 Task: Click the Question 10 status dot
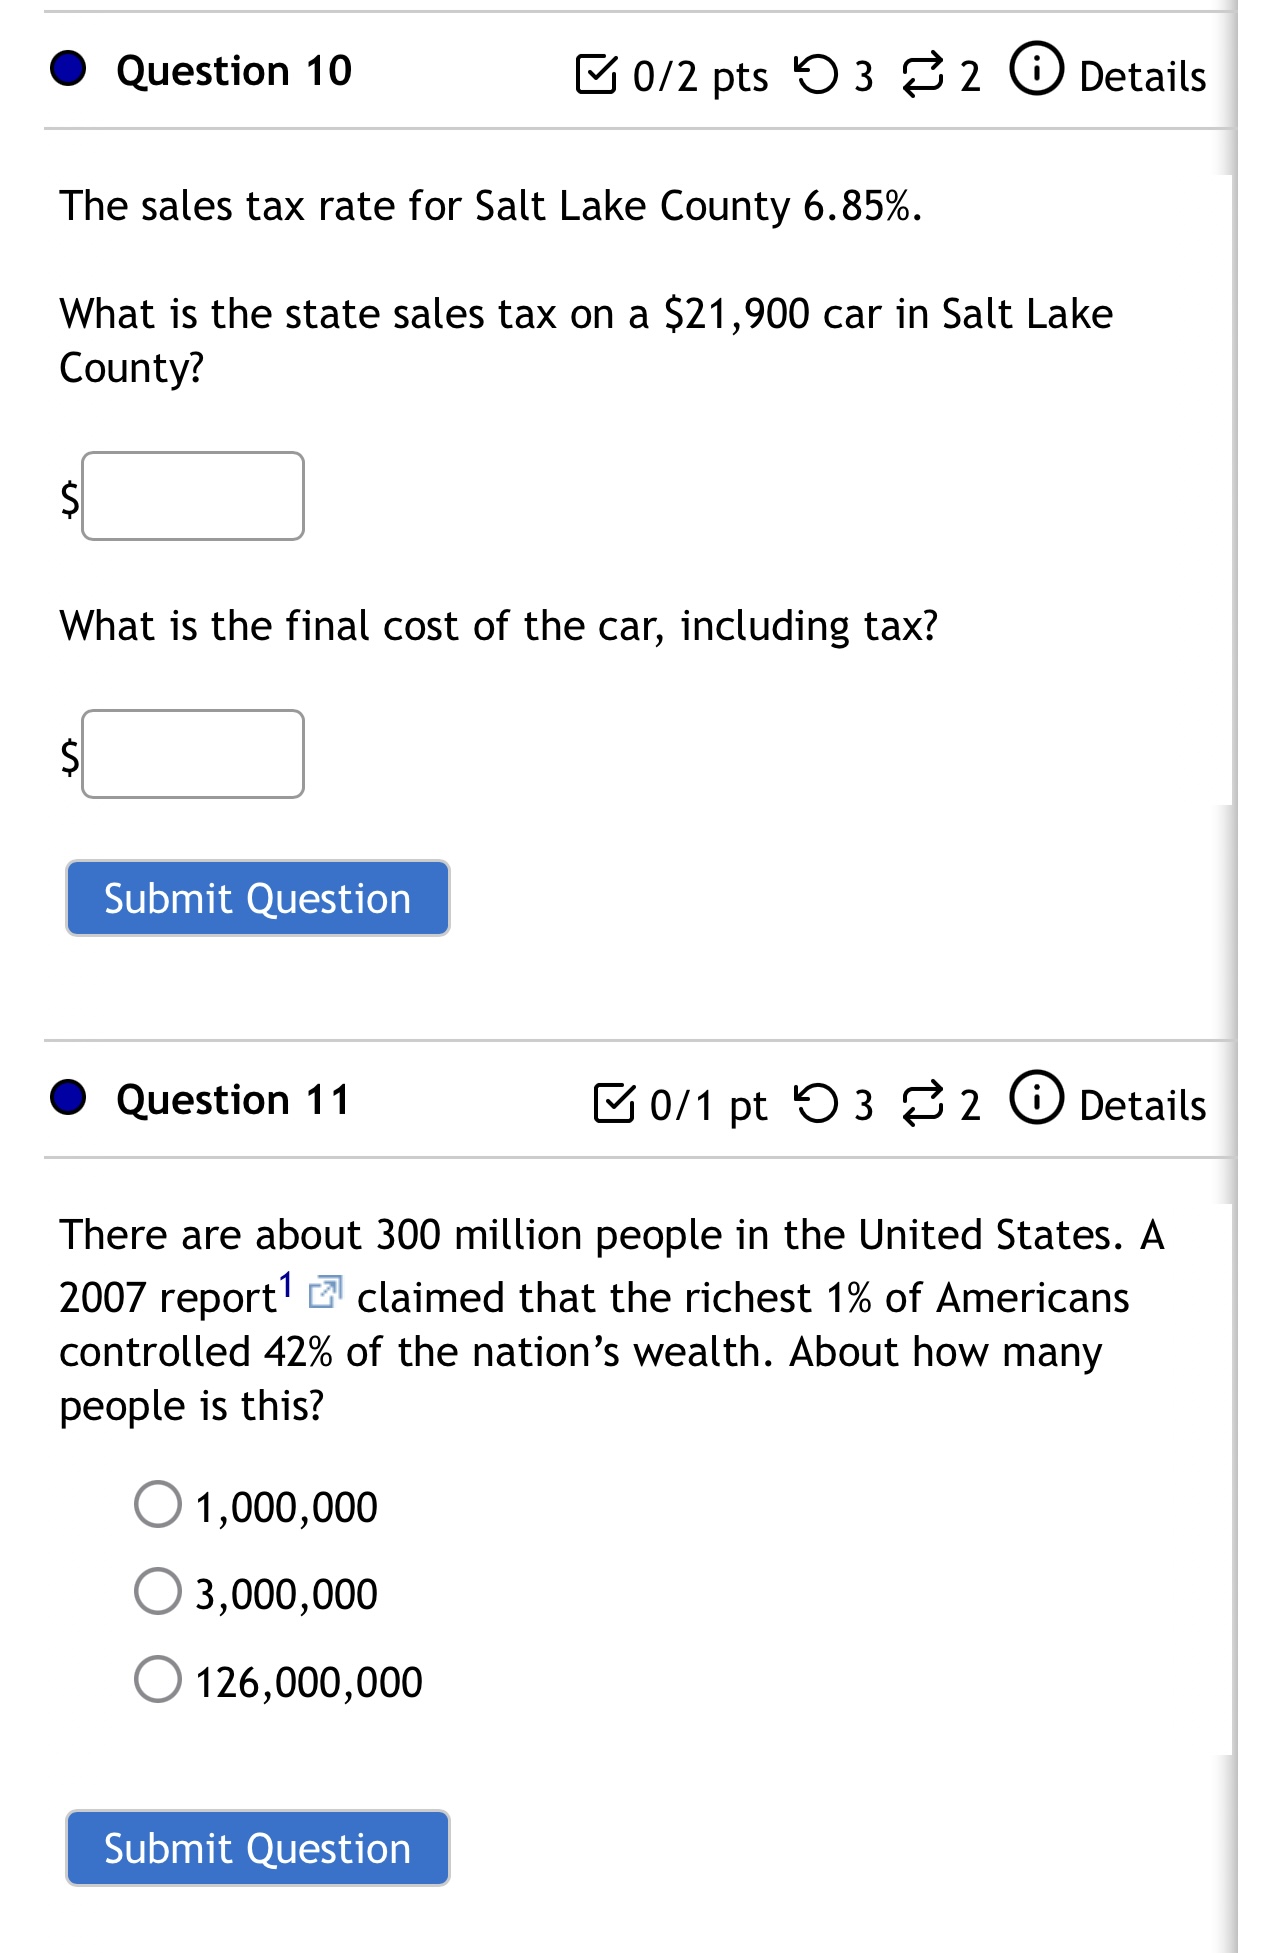point(67,70)
